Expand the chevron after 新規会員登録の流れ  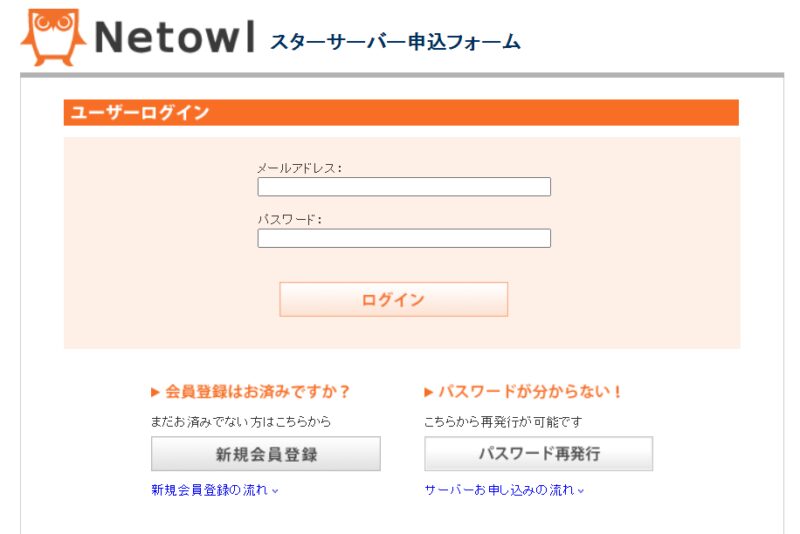[x=275, y=491]
